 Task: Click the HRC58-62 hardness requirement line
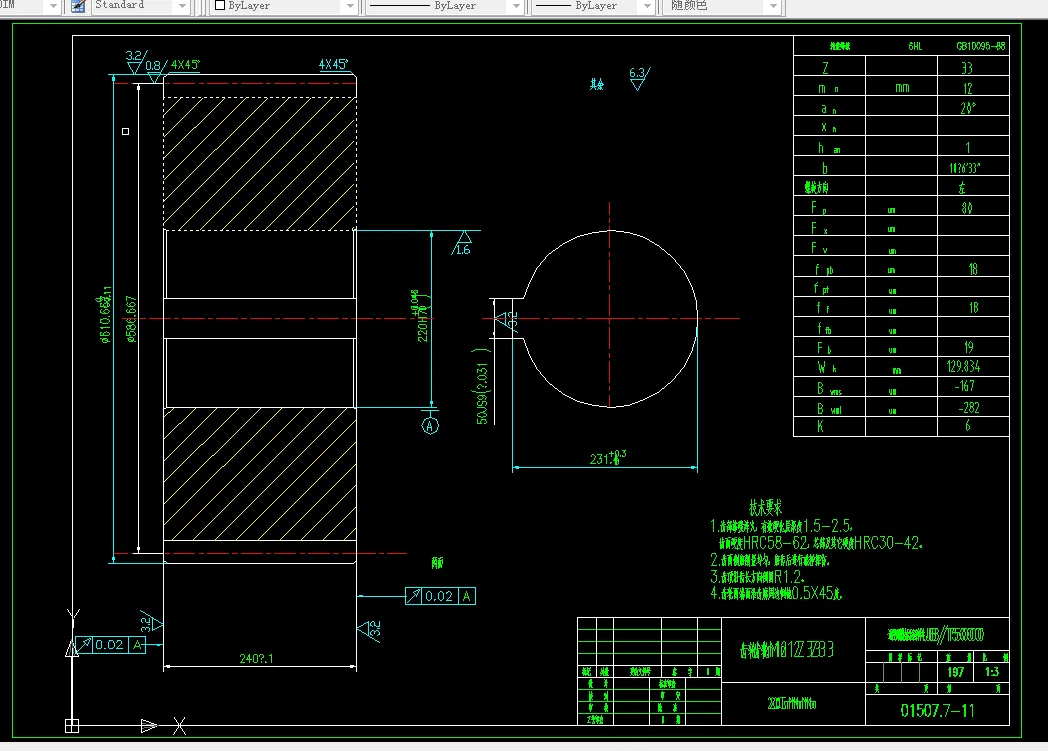[x=820, y=543]
